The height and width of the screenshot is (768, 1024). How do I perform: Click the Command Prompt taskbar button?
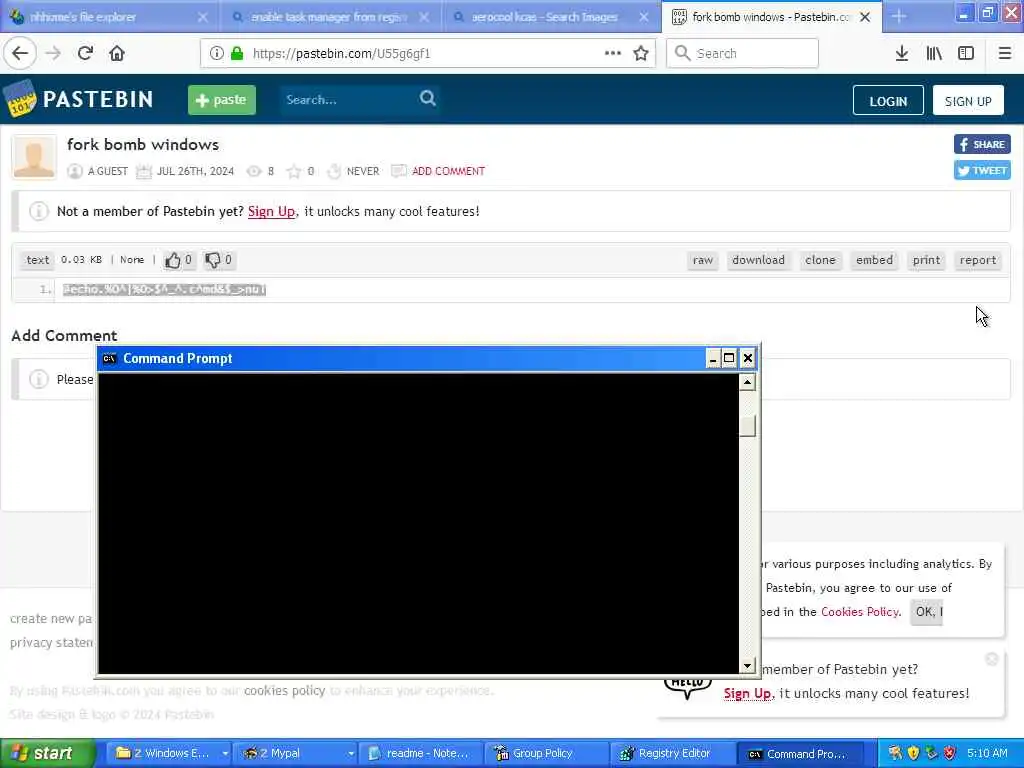[x=800, y=754]
